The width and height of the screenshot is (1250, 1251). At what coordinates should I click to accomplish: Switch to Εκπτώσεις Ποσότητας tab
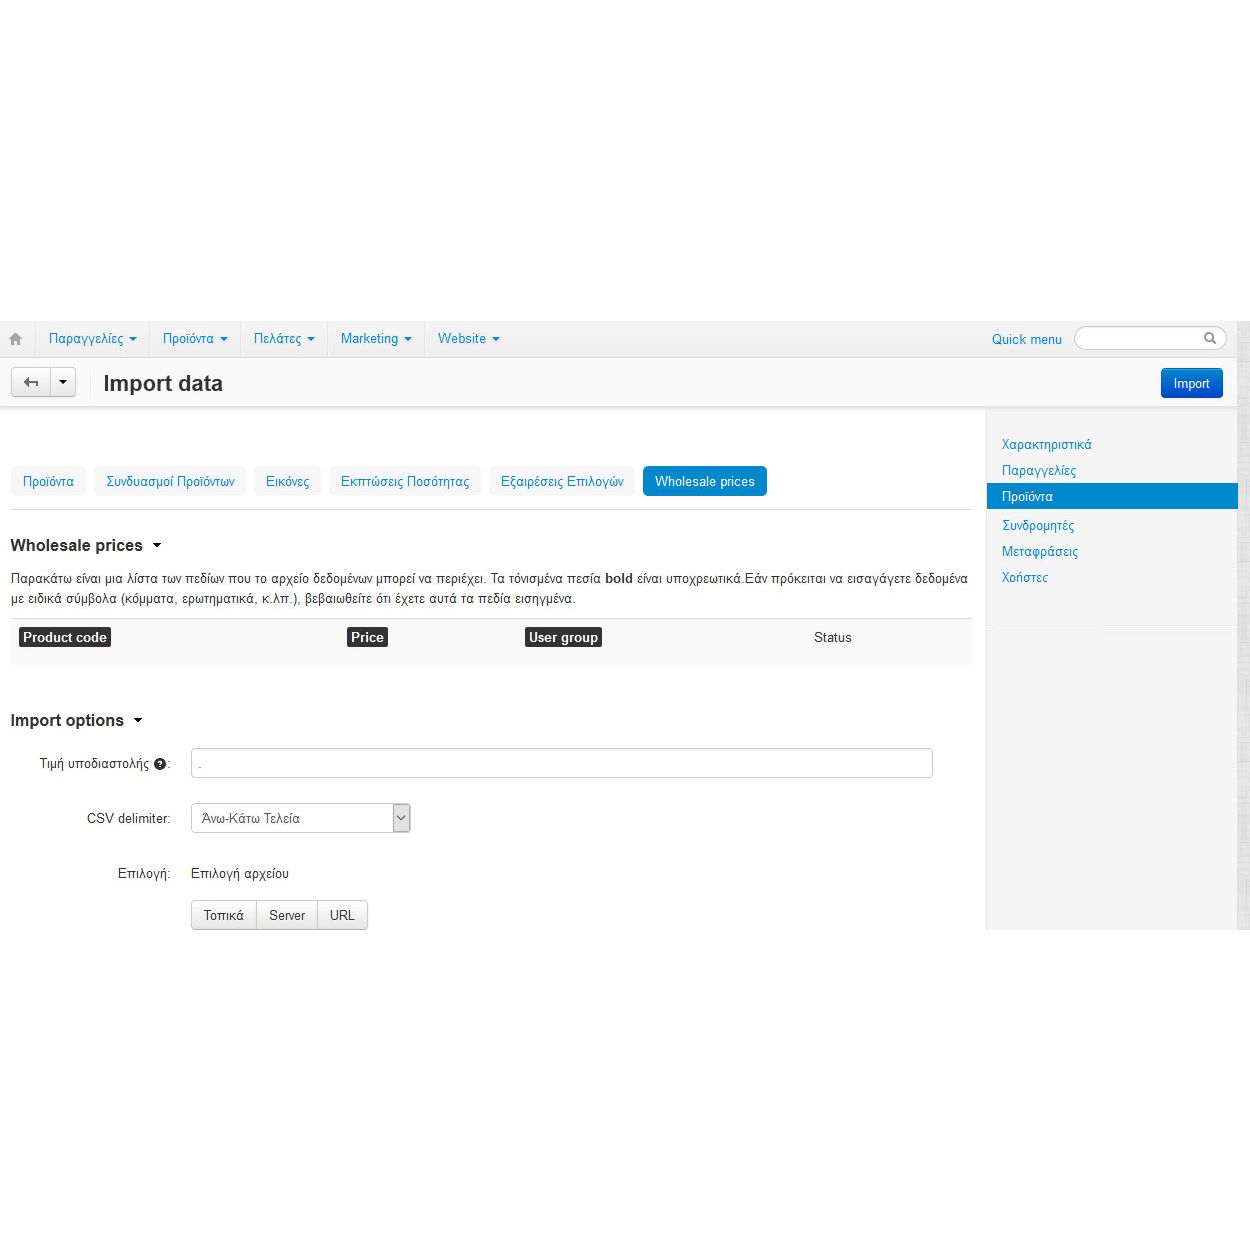(x=404, y=481)
